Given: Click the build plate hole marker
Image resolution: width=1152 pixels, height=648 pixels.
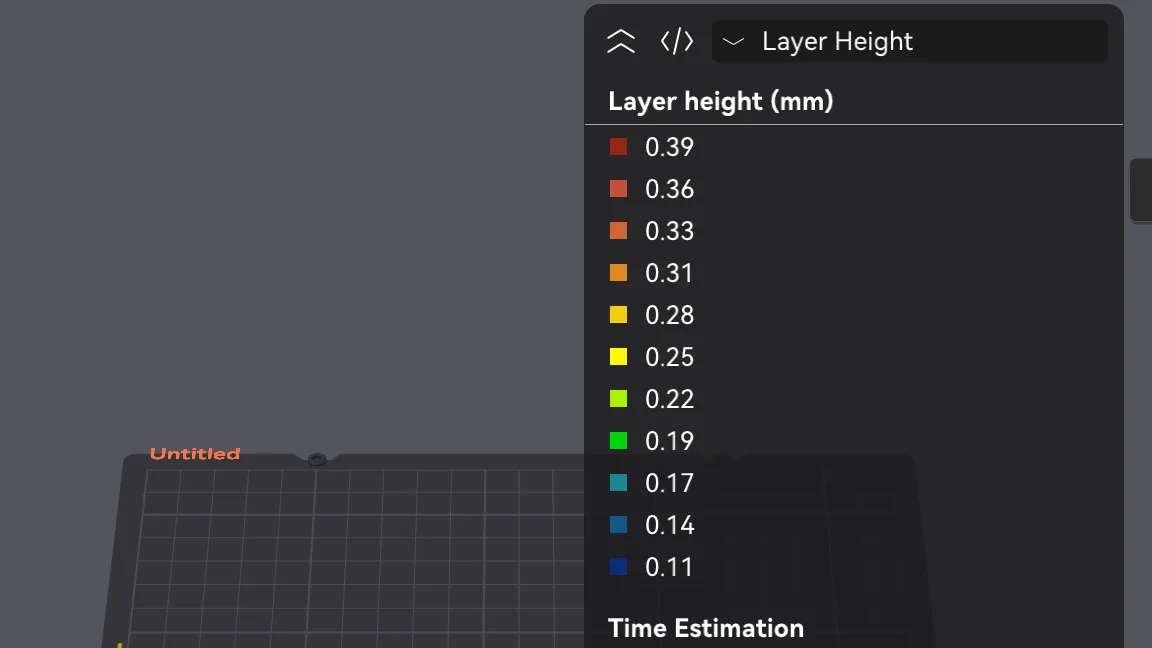Looking at the screenshot, I should [317, 459].
